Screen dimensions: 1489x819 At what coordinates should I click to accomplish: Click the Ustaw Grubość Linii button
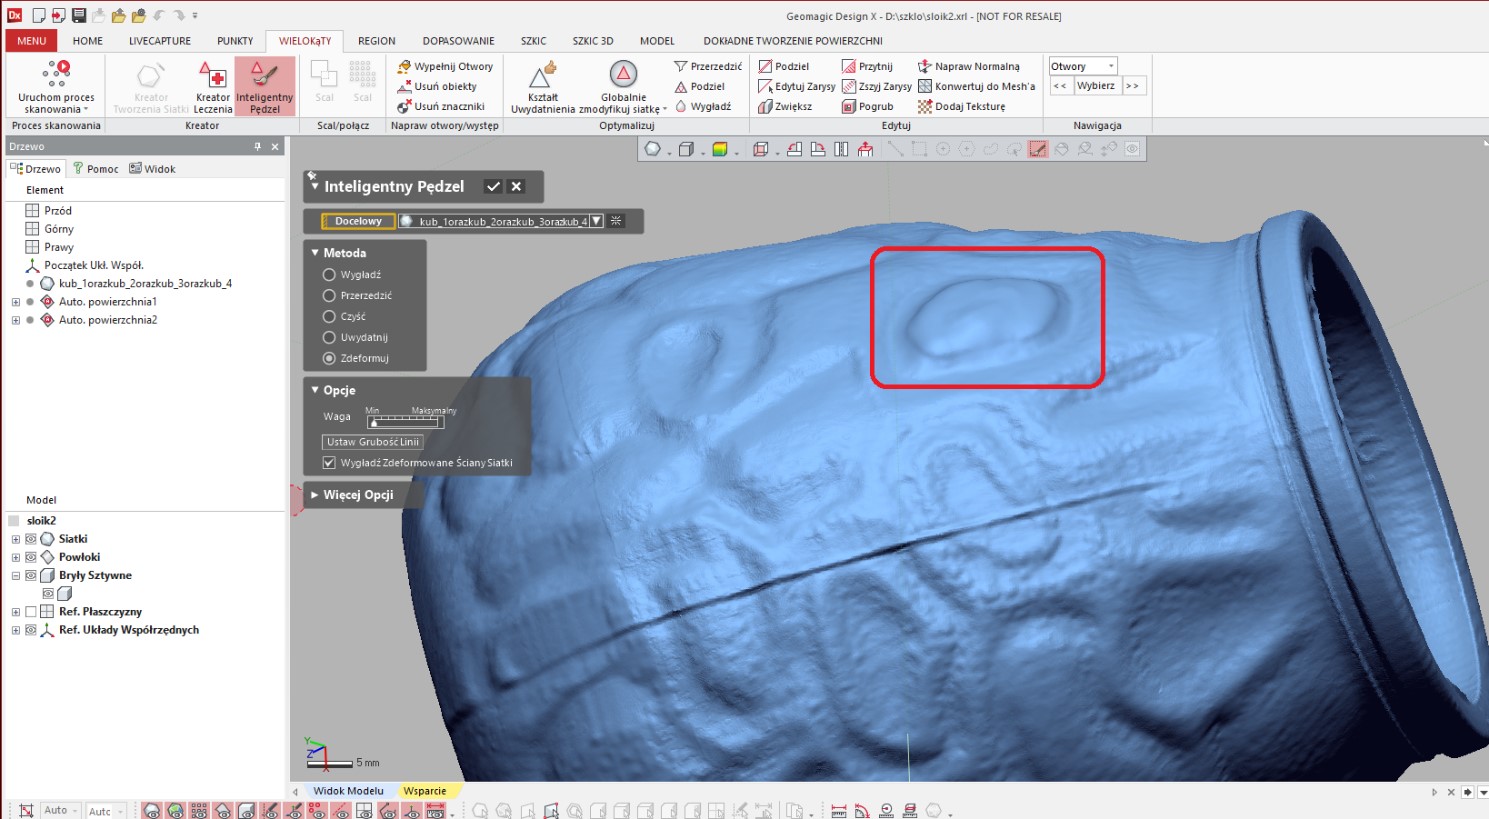pyautogui.click(x=373, y=442)
